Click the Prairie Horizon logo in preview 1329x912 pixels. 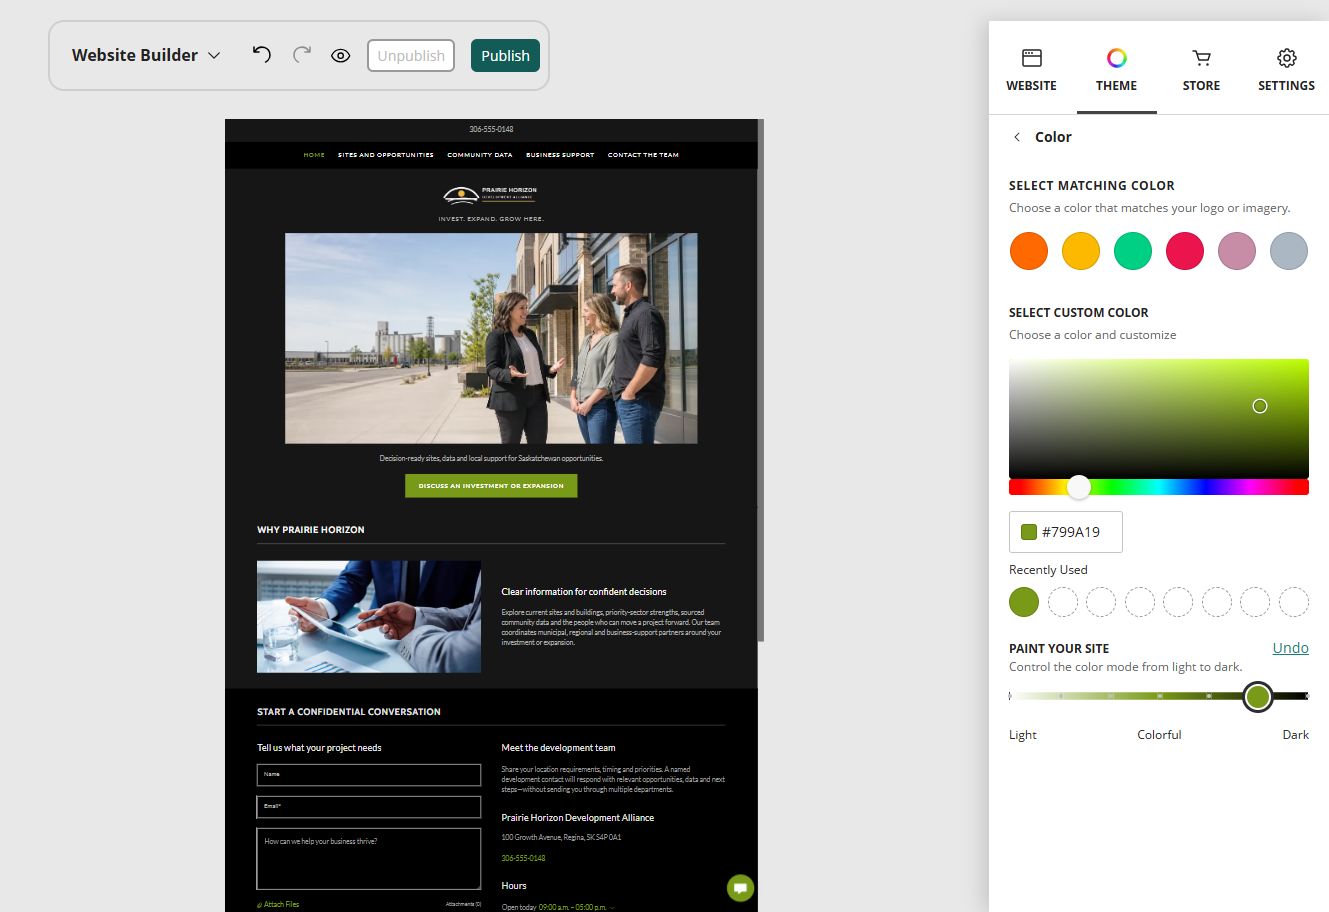(490, 194)
